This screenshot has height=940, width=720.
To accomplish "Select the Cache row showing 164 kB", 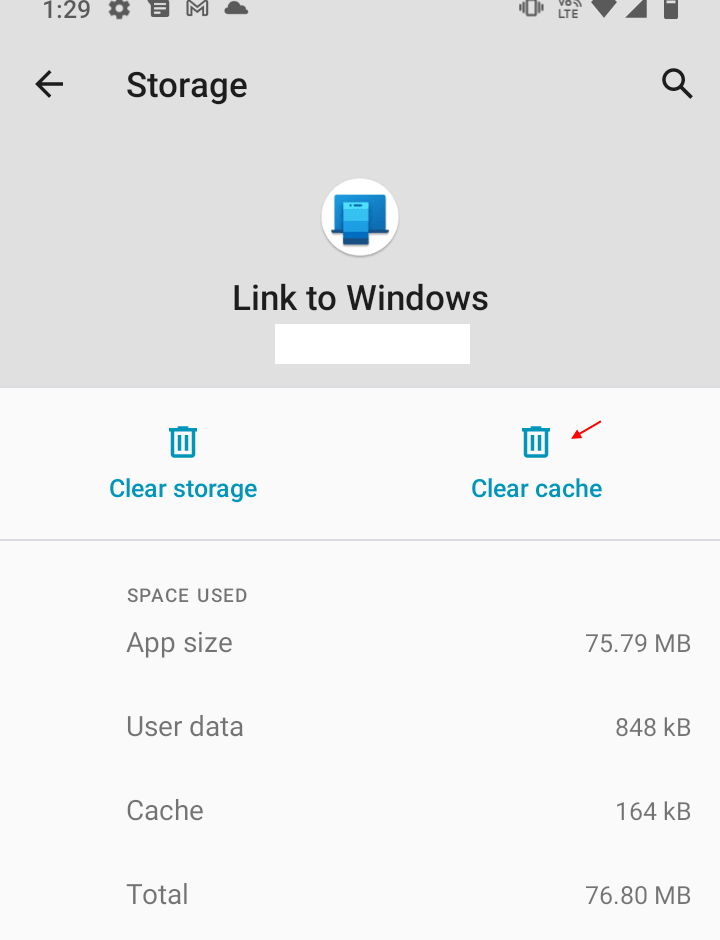I will coord(360,810).
